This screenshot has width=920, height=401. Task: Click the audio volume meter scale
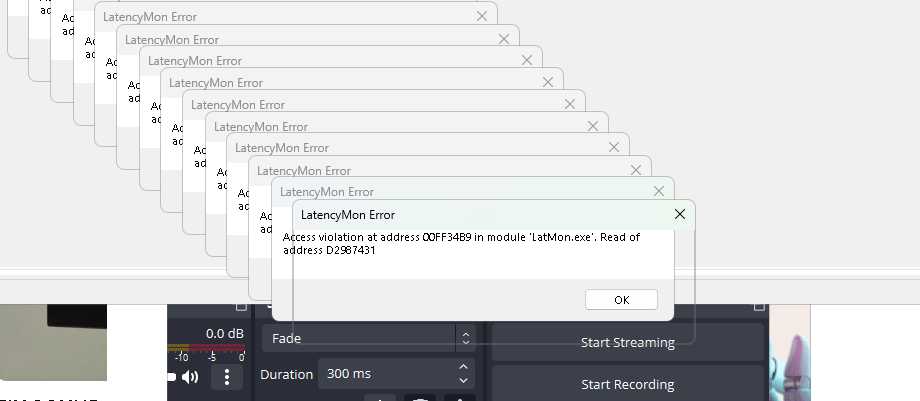click(x=207, y=352)
